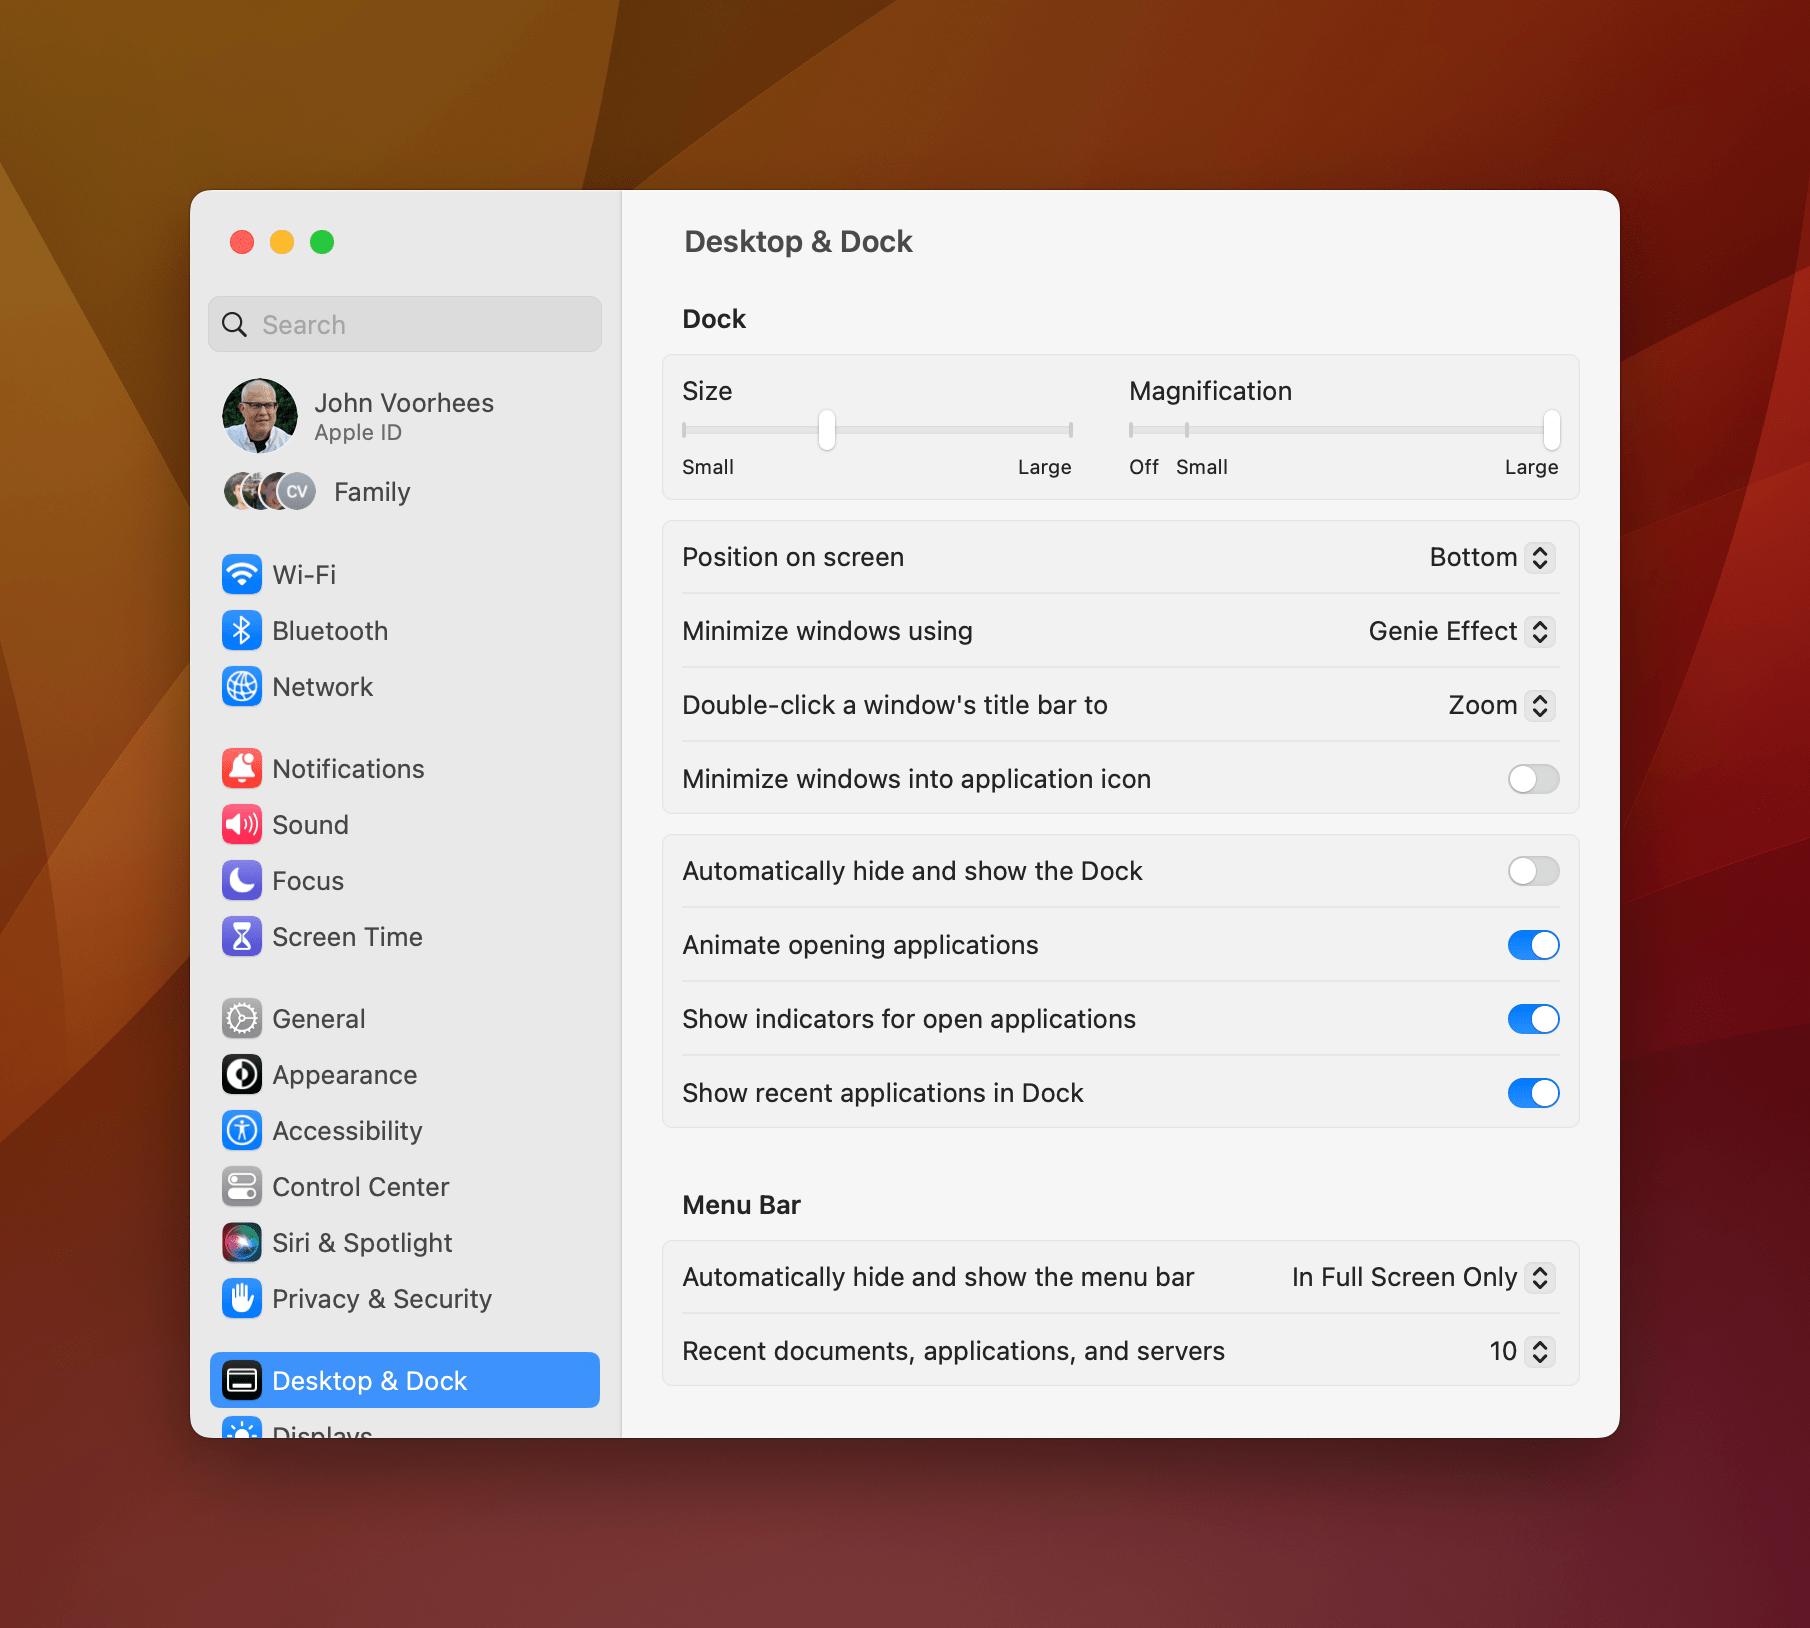Click the Dock Size slider handle
The width and height of the screenshot is (1810, 1628).
pos(827,430)
